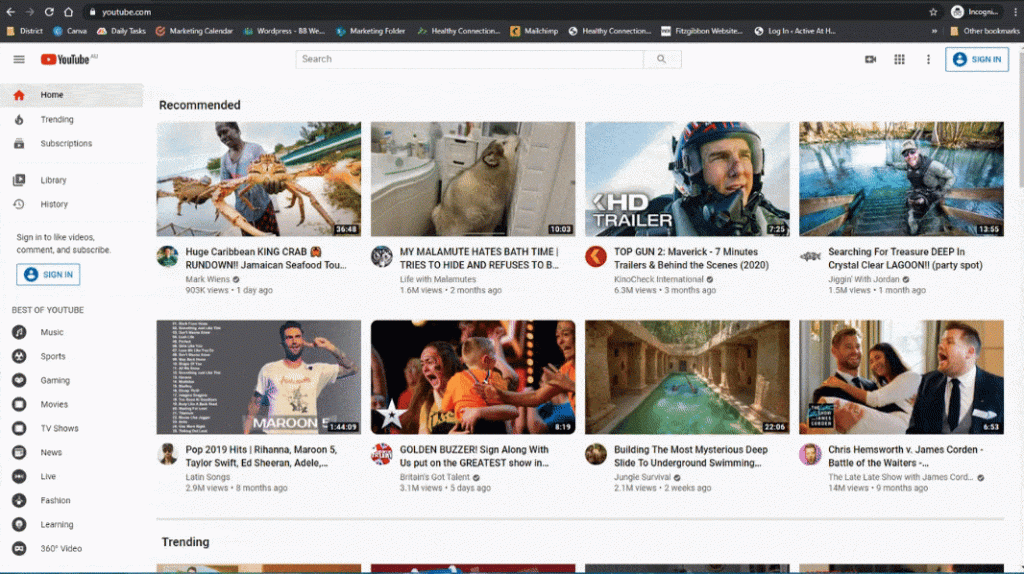Image resolution: width=1024 pixels, height=574 pixels.
Task: Click the Jungle Survival channel avatar
Action: [596, 454]
